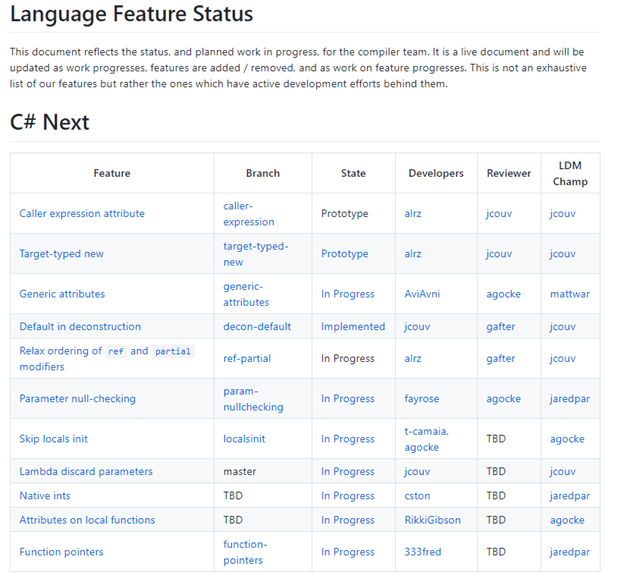The height and width of the screenshot is (585, 624).
Task: Open the Native ints feature link
Action: click(45, 495)
